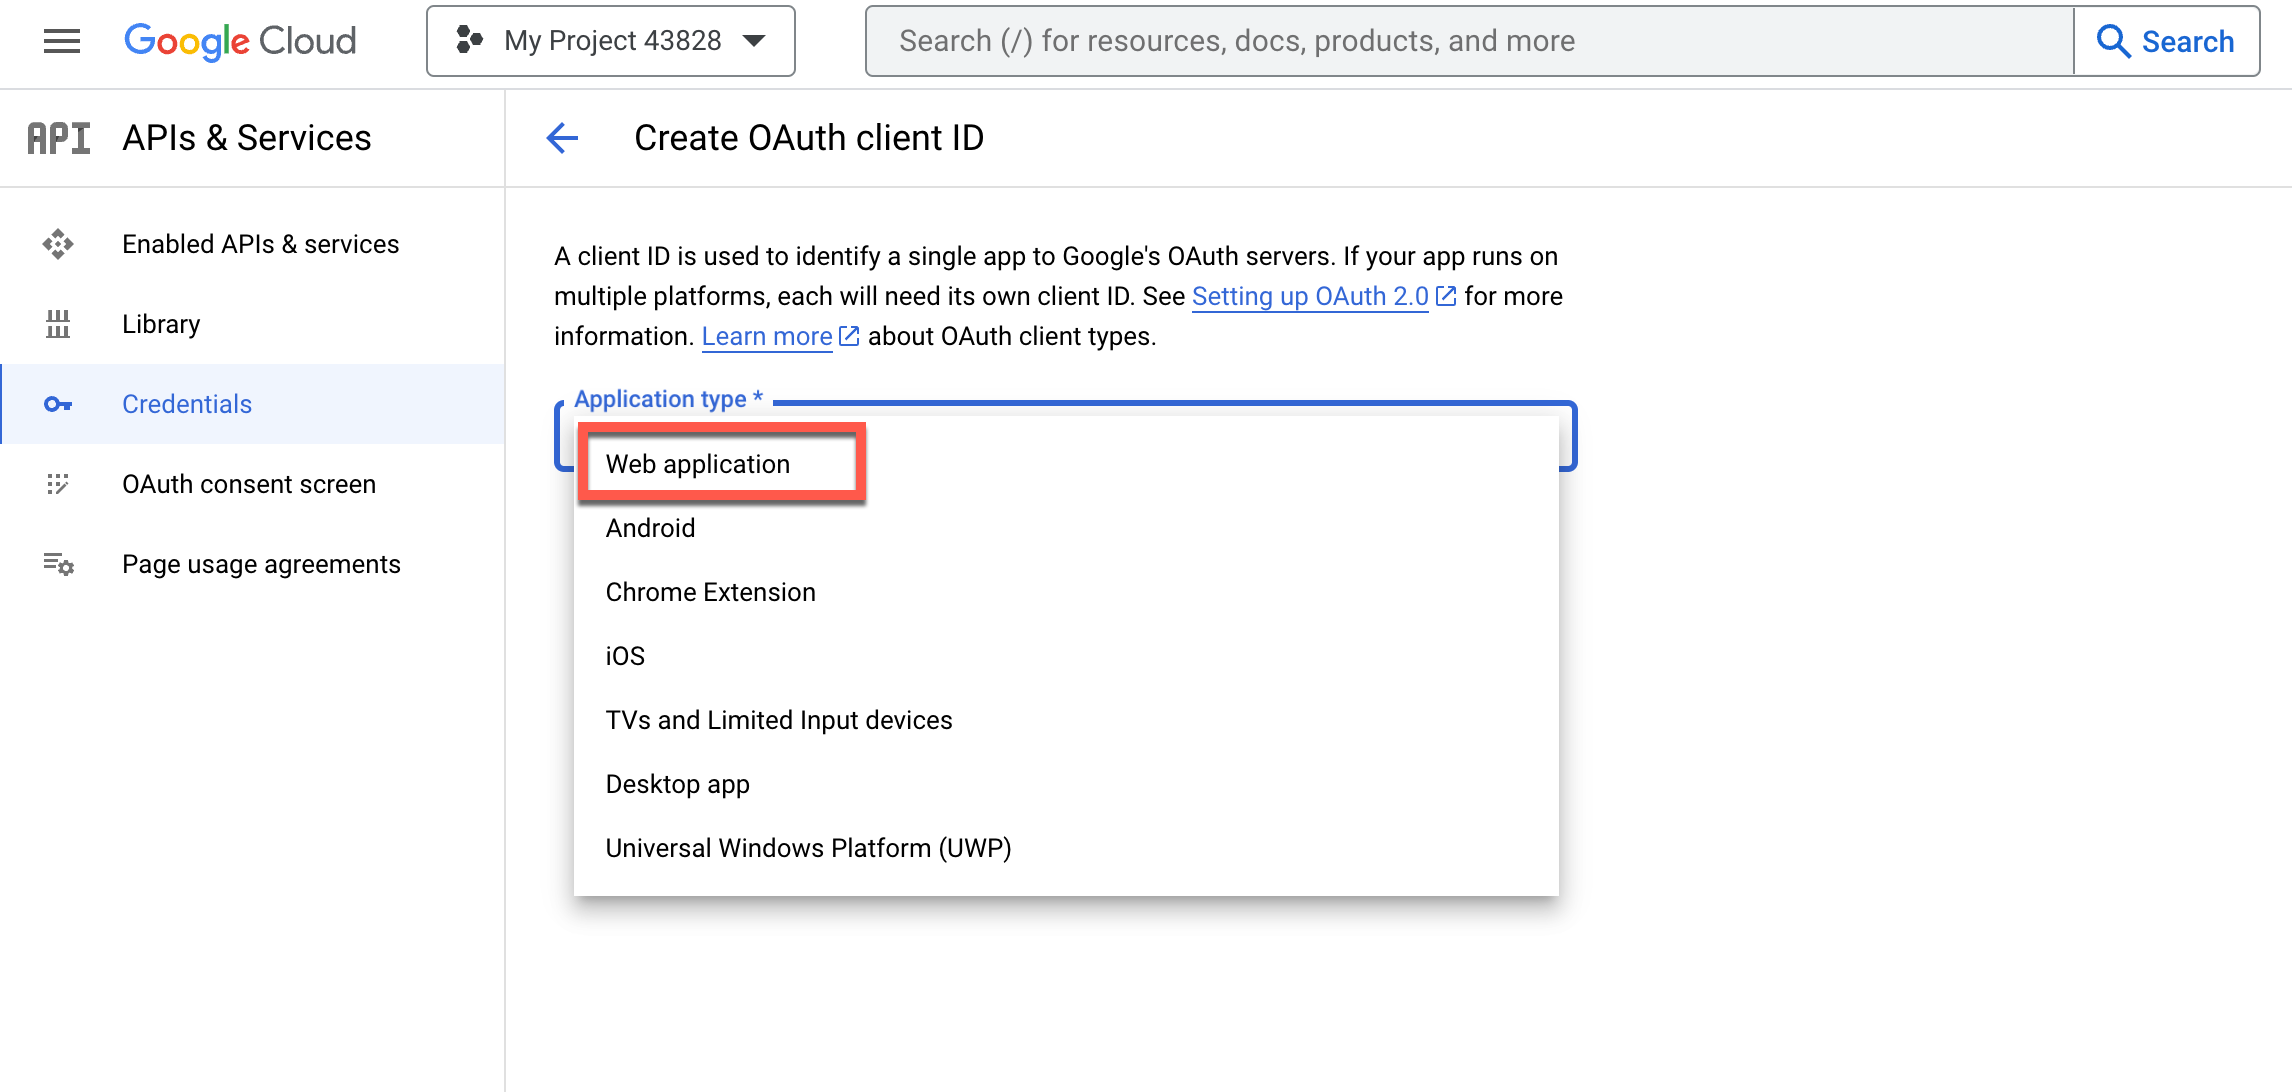The image size is (2292, 1092).
Task: Click the Credentials key icon
Action: click(58, 404)
